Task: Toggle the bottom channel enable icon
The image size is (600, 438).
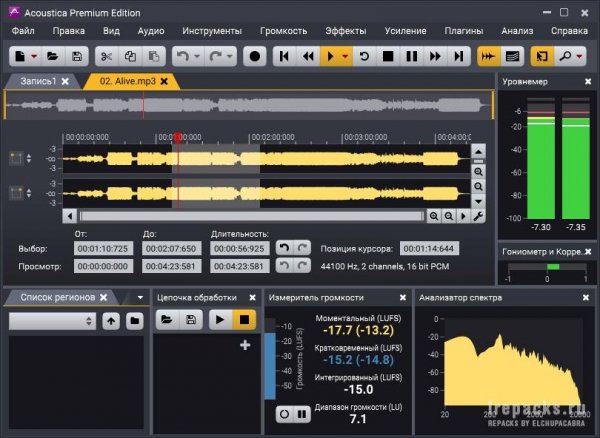Action: click(16, 193)
